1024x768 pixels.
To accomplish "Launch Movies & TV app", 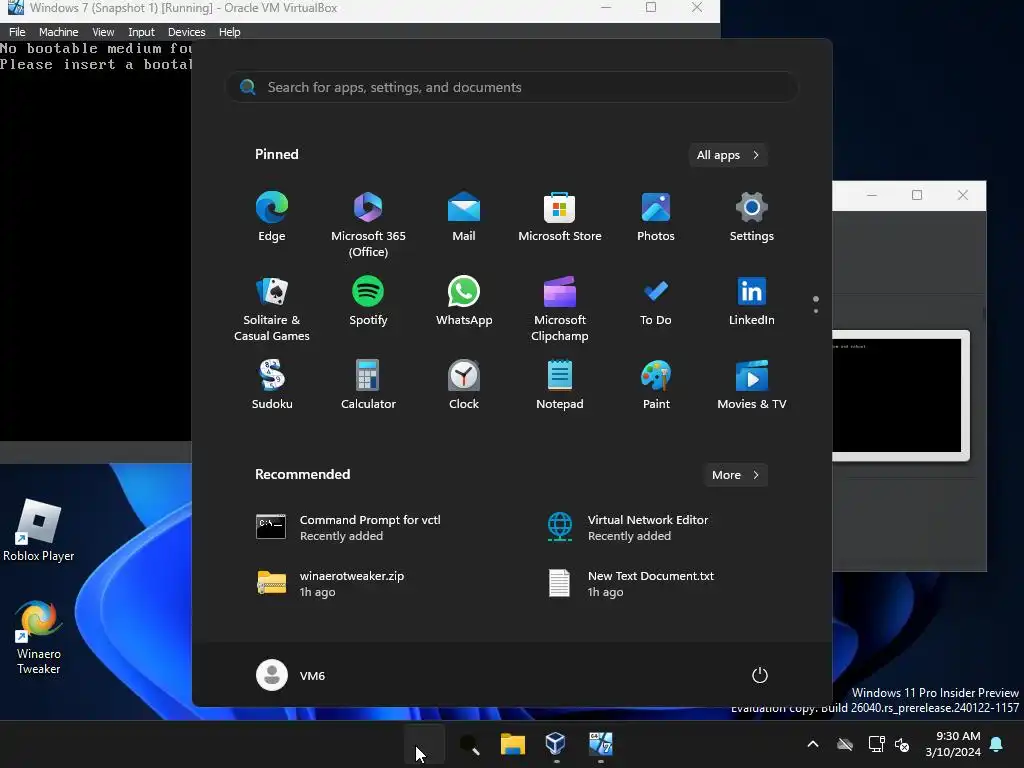I will pos(752,385).
